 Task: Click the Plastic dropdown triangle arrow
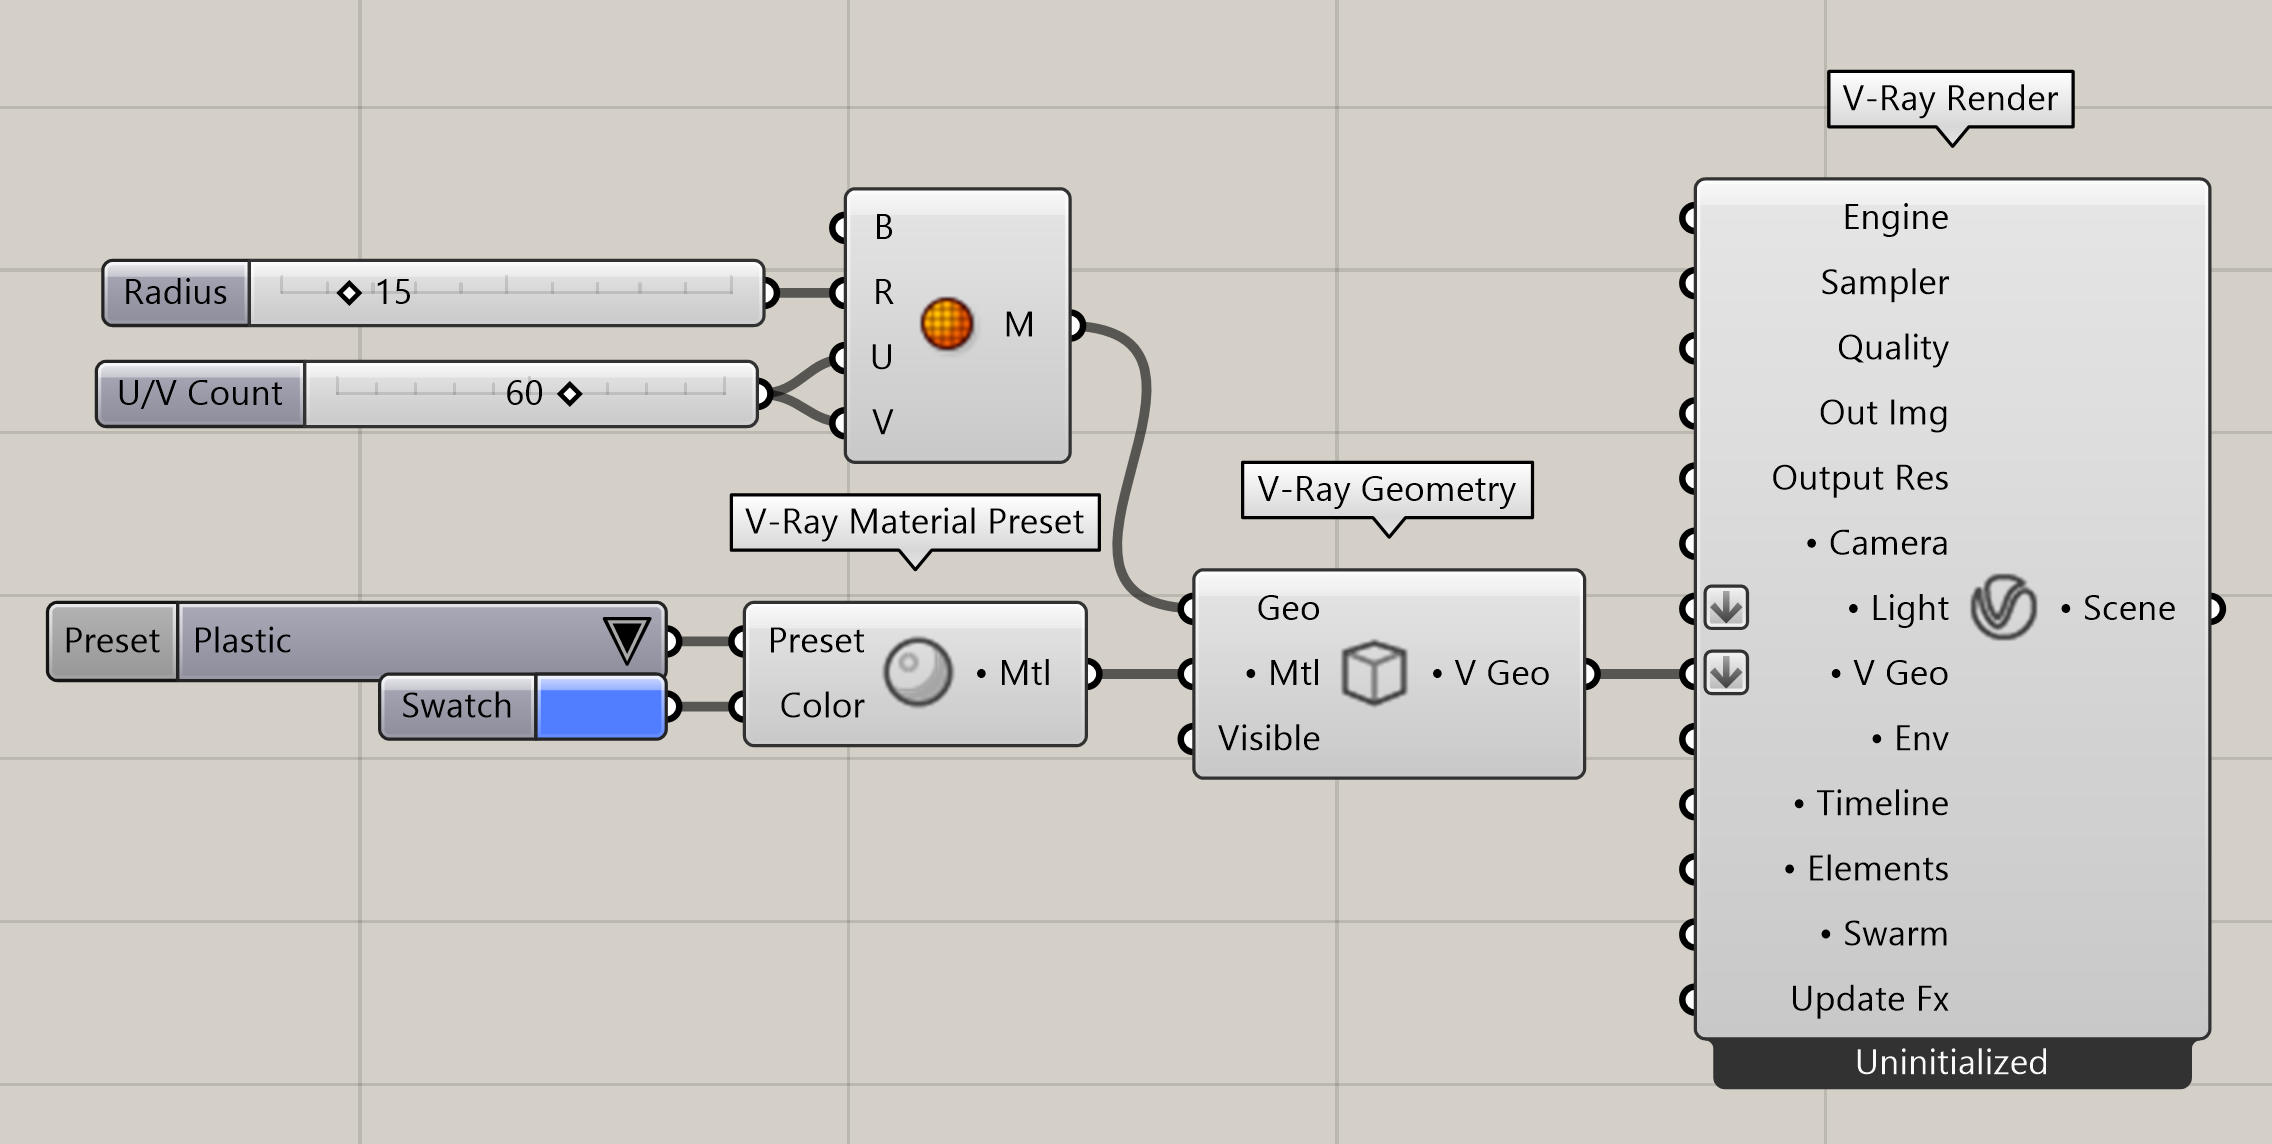pos(627,641)
